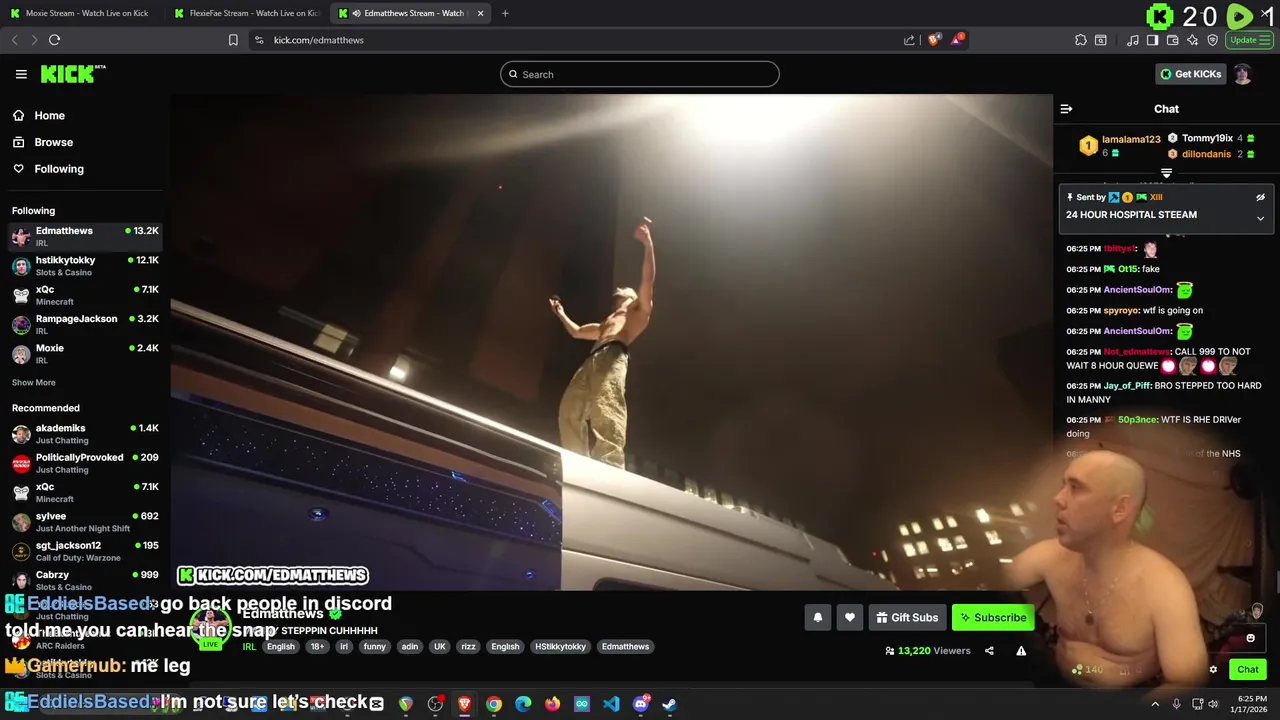Open Brave Wallet icon
The height and width of the screenshot is (720, 1280).
pos(1173,40)
